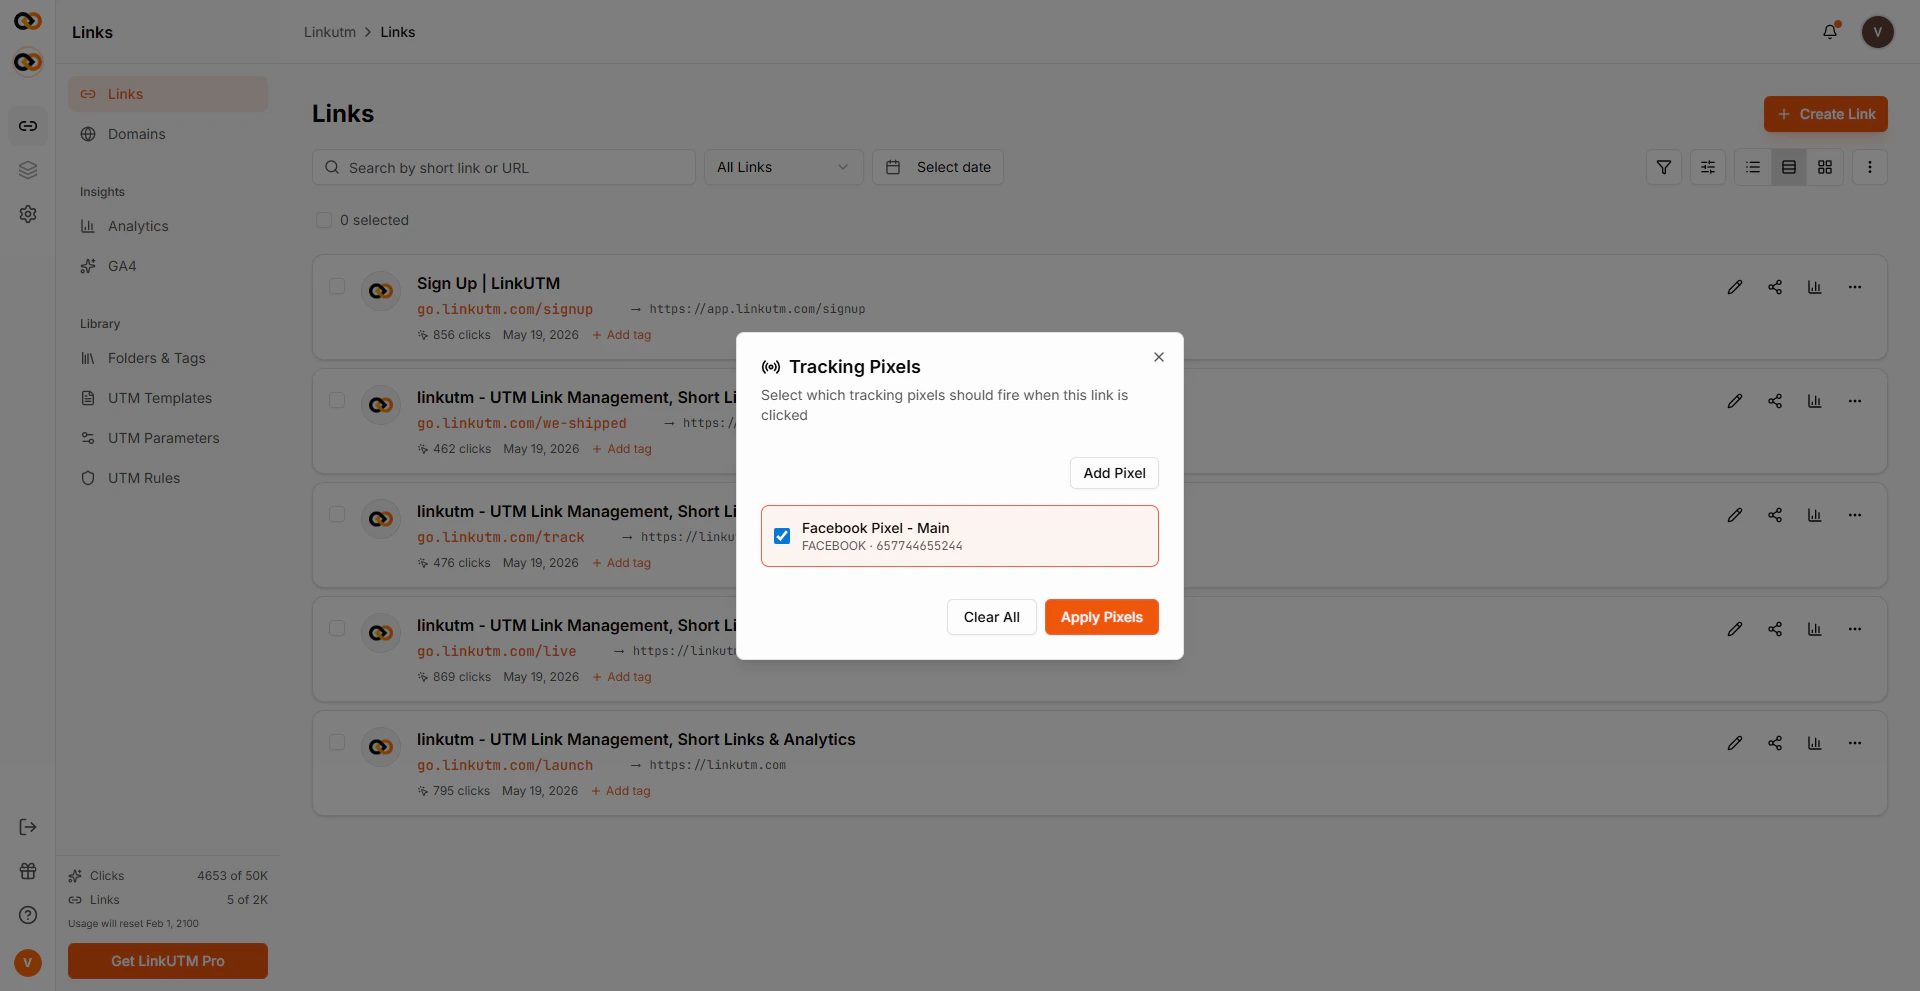
Task: Add tag to the launch link
Action: pos(621,791)
